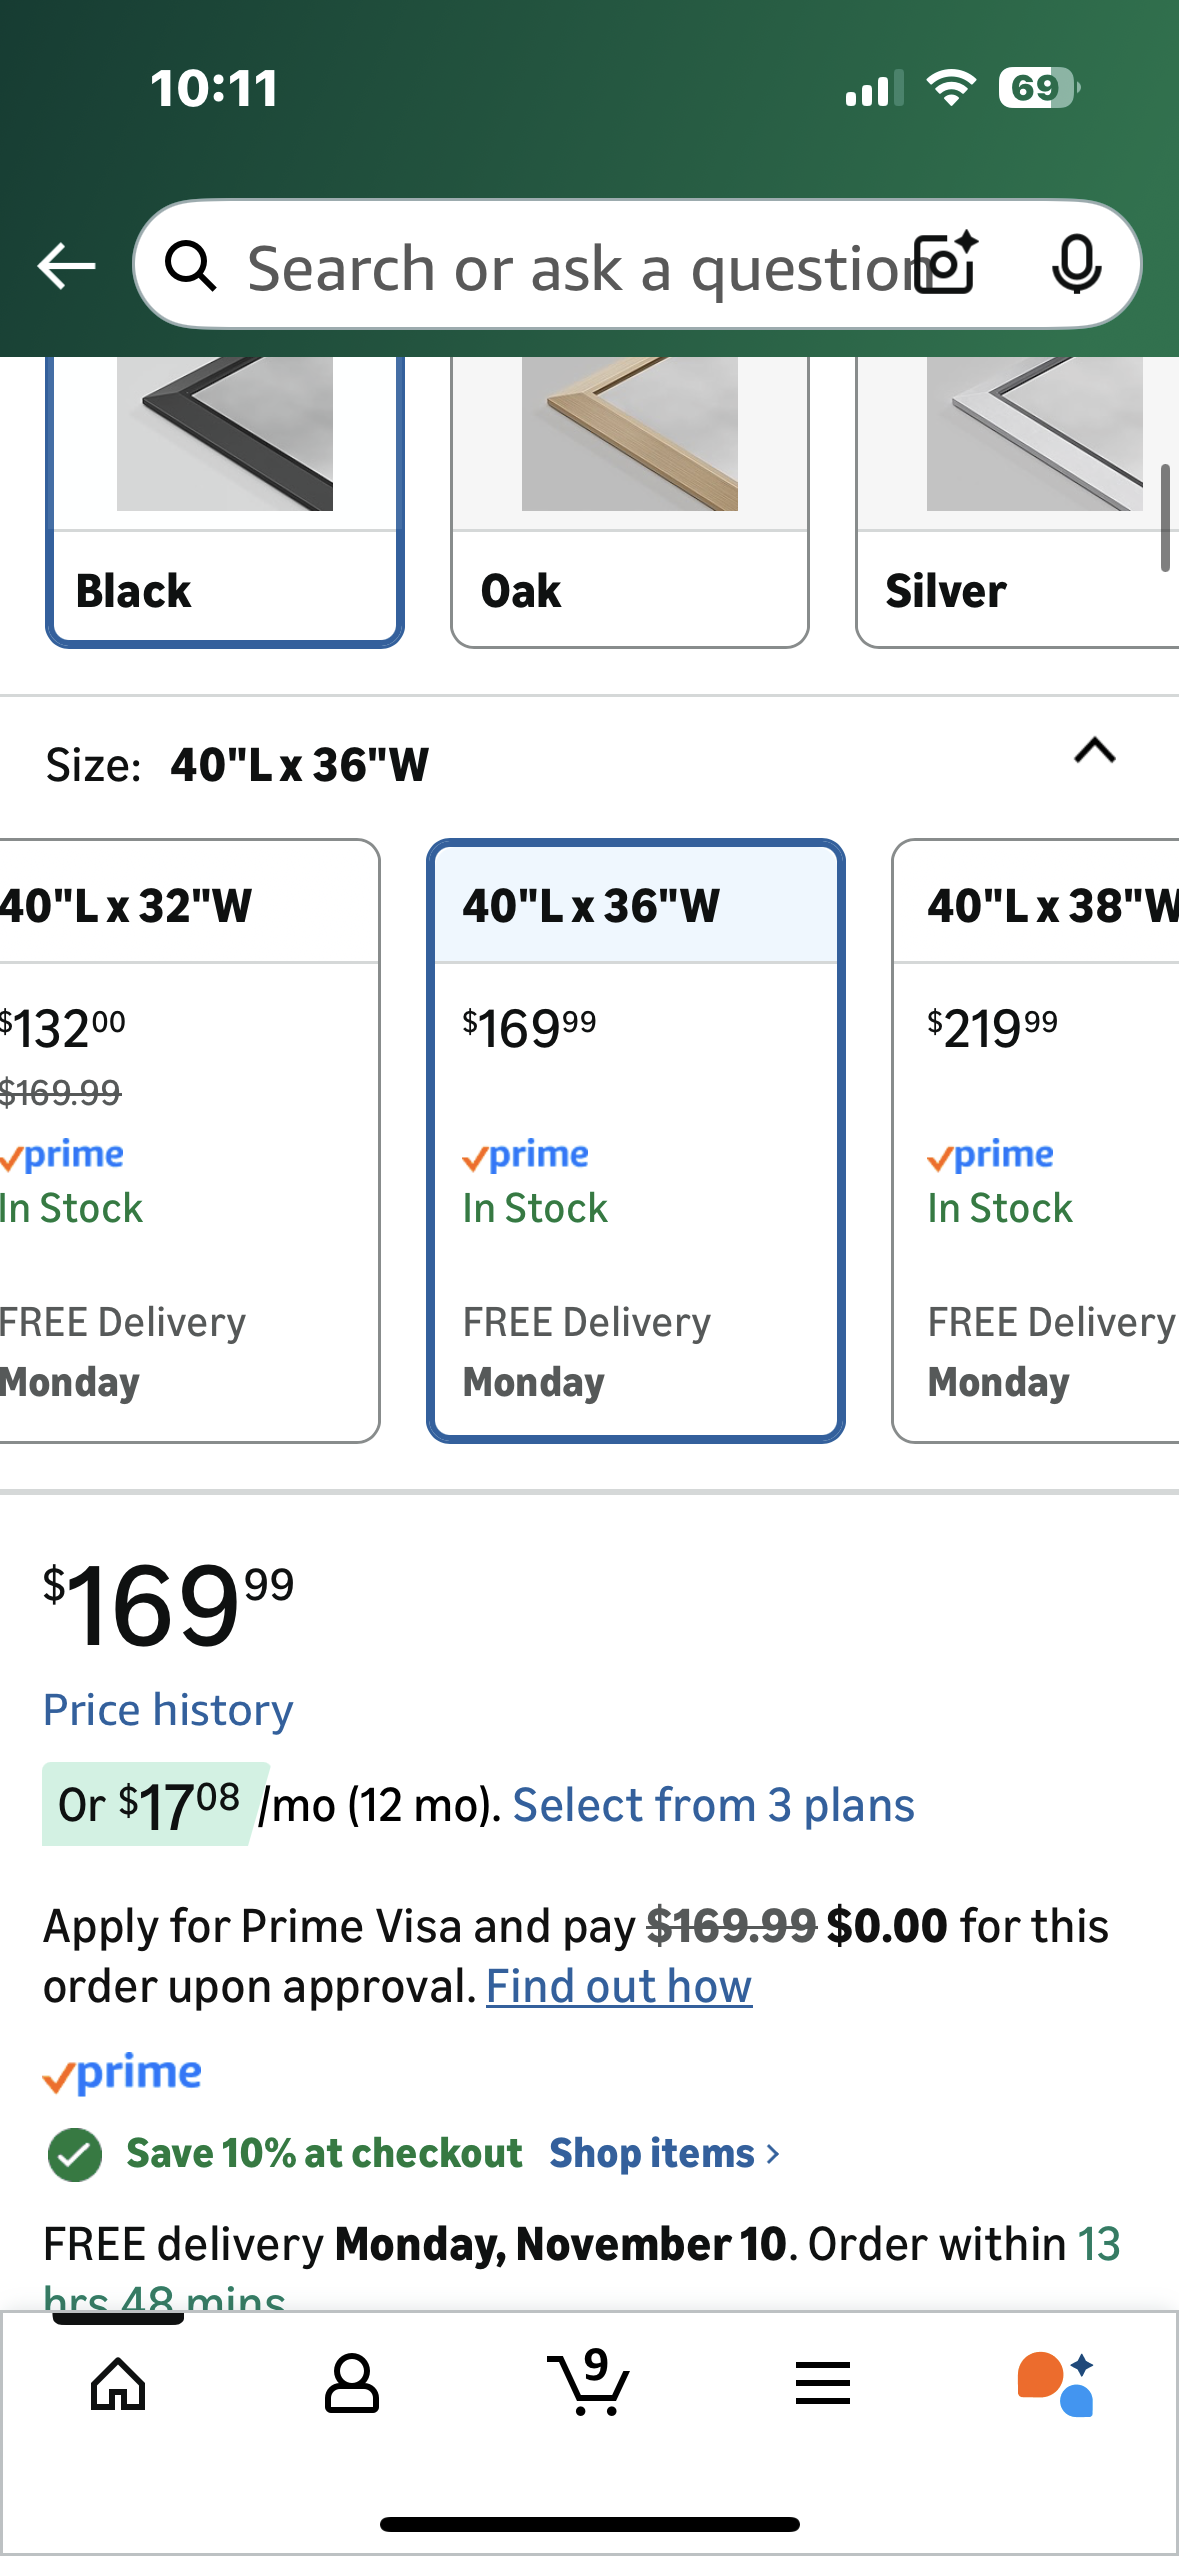Open the Price history link
Viewport: 1179px width, 2556px height.
(168, 1710)
